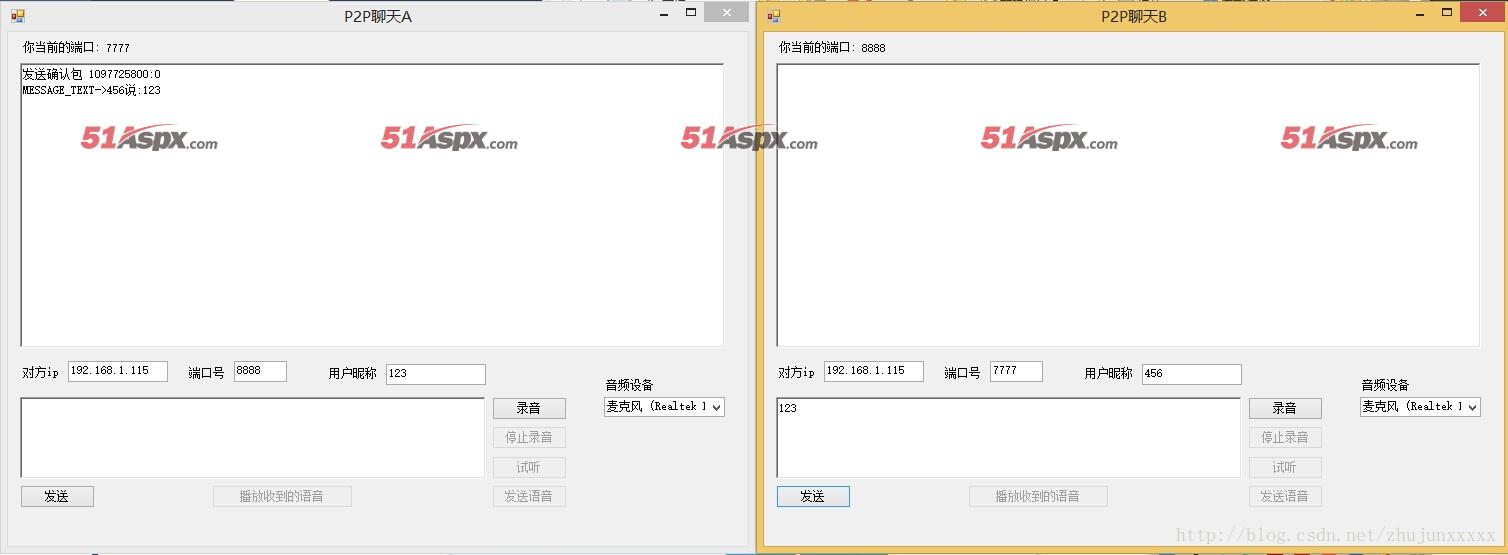Click 发送语音 button in P2P聊天B
This screenshot has height=555, width=1508.
pyautogui.click(x=1285, y=496)
